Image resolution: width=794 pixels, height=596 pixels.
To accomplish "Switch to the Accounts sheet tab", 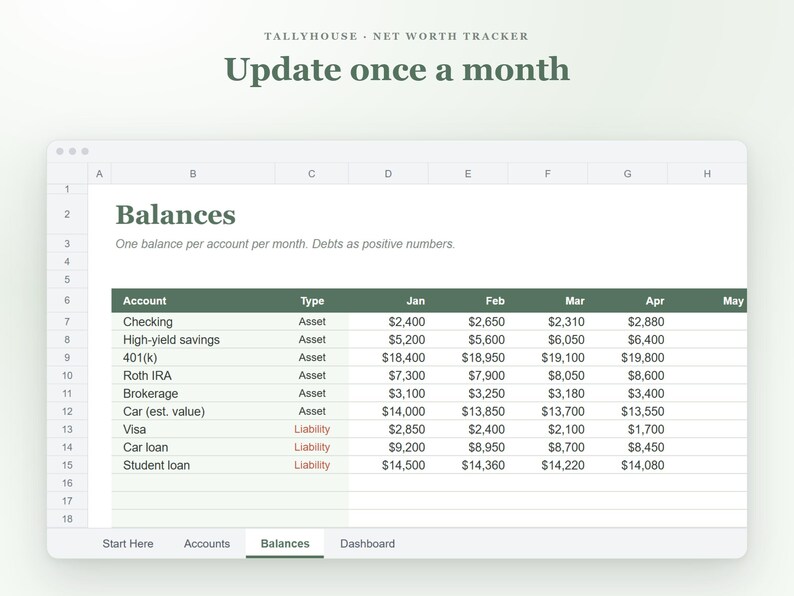I will [207, 543].
